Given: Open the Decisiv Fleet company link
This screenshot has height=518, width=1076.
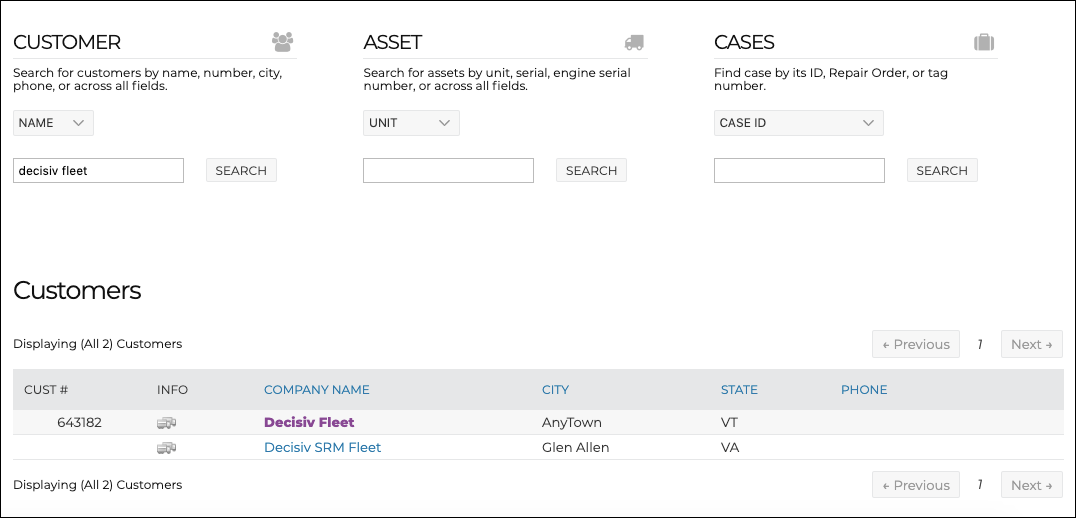Looking at the screenshot, I should [x=309, y=423].
